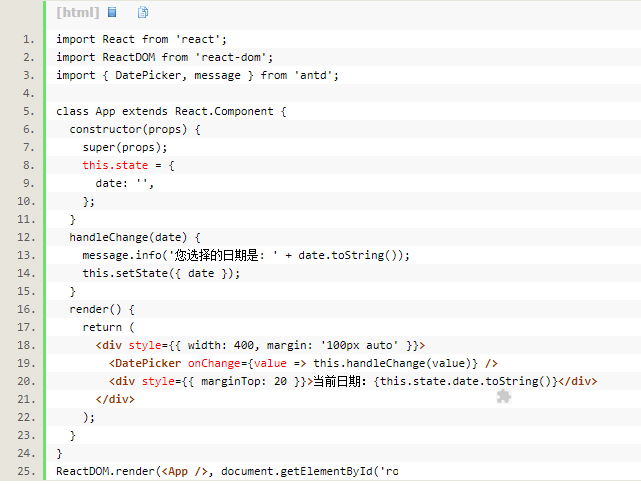Click line number 25 in the gutter
This screenshot has width=641, height=485.
[26, 470]
